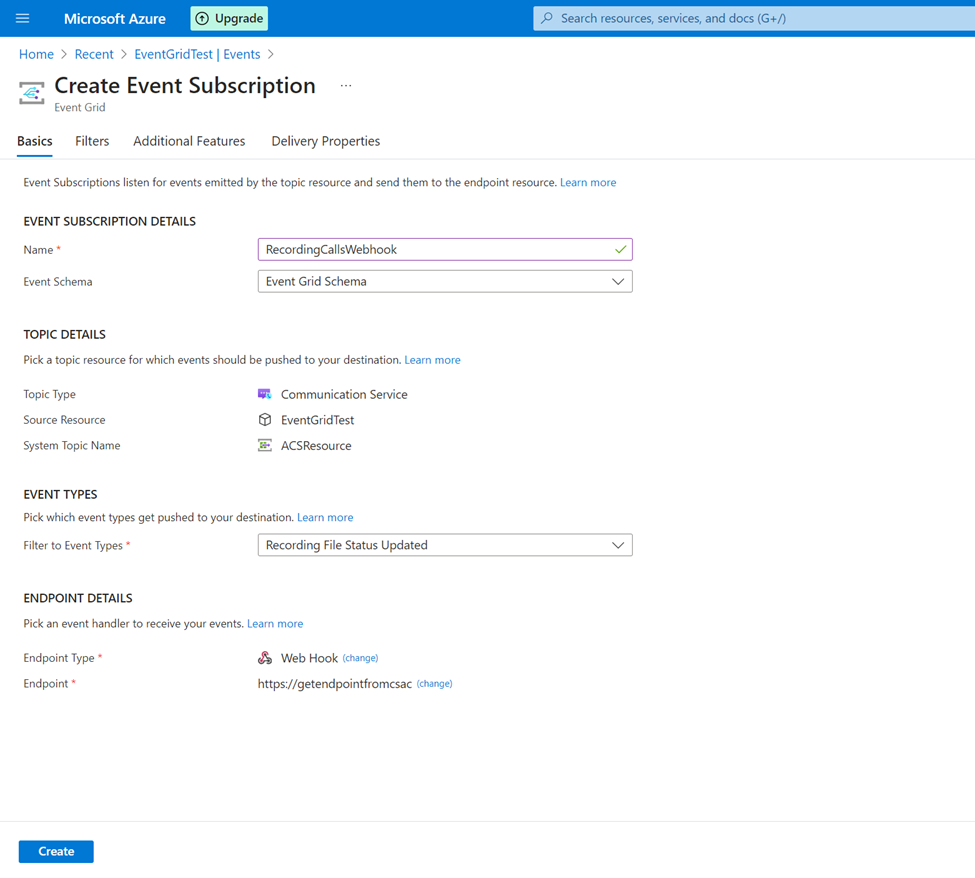Viewport: 975px width, 878px height.
Task: Click the search magnifier icon
Action: [547, 18]
